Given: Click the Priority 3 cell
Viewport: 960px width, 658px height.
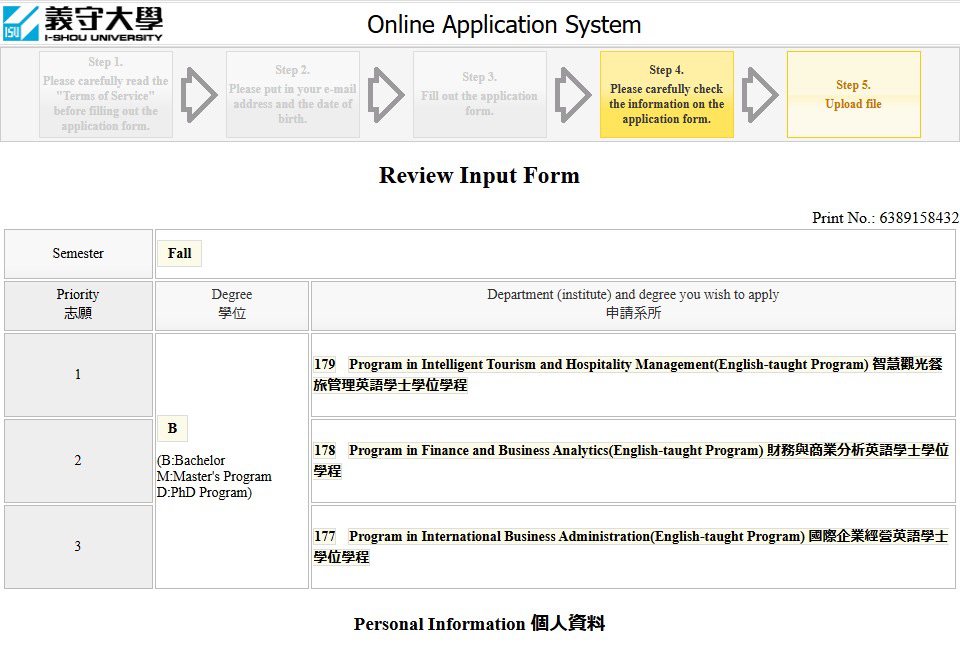Looking at the screenshot, I should coord(78,547).
